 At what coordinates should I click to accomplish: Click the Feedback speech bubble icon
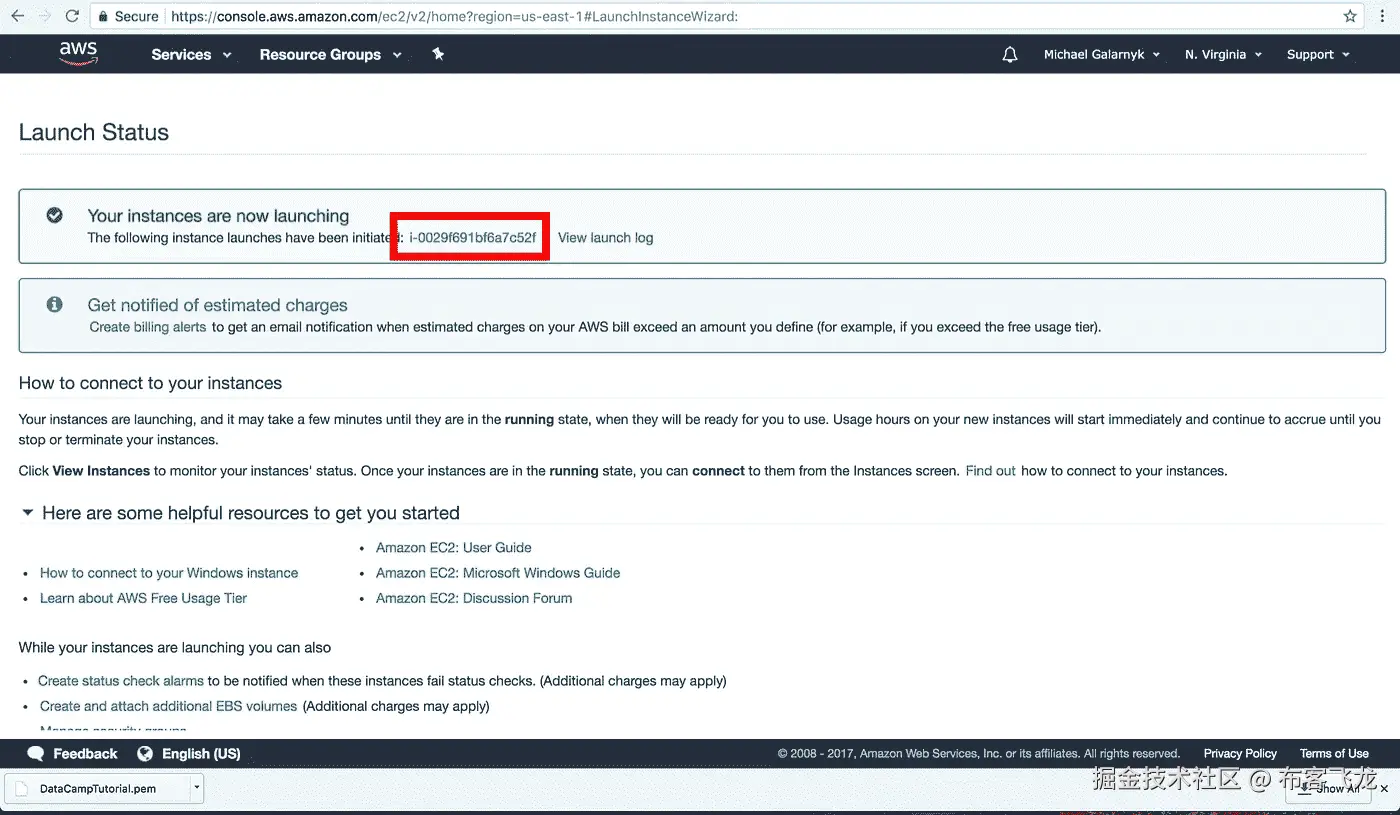click(36, 754)
